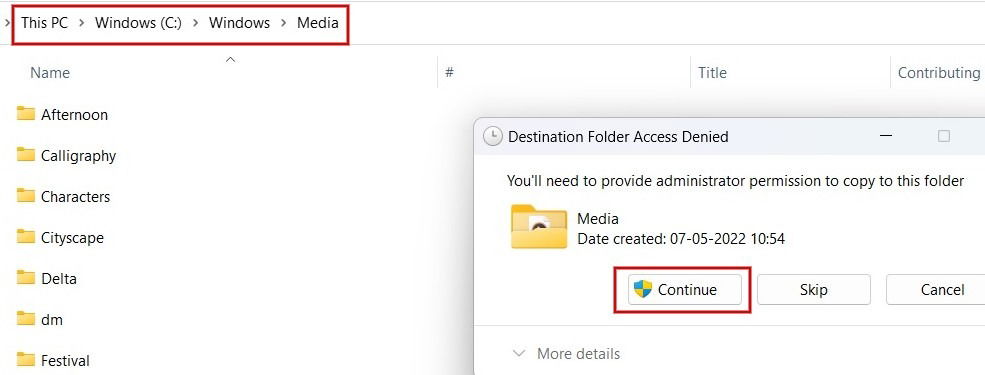Click the Characters folder icon
Viewport: 985px width, 375px height.
click(26, 196)
